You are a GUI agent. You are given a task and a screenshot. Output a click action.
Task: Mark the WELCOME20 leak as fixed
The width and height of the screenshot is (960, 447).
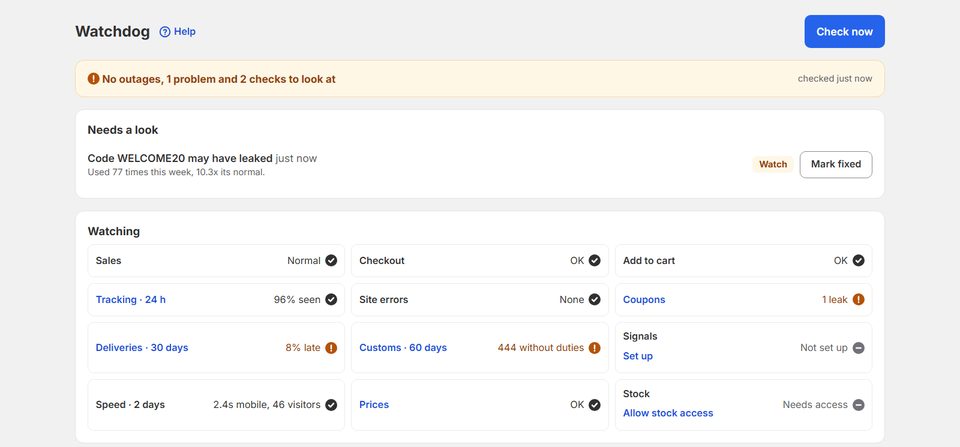click(836, 164)
